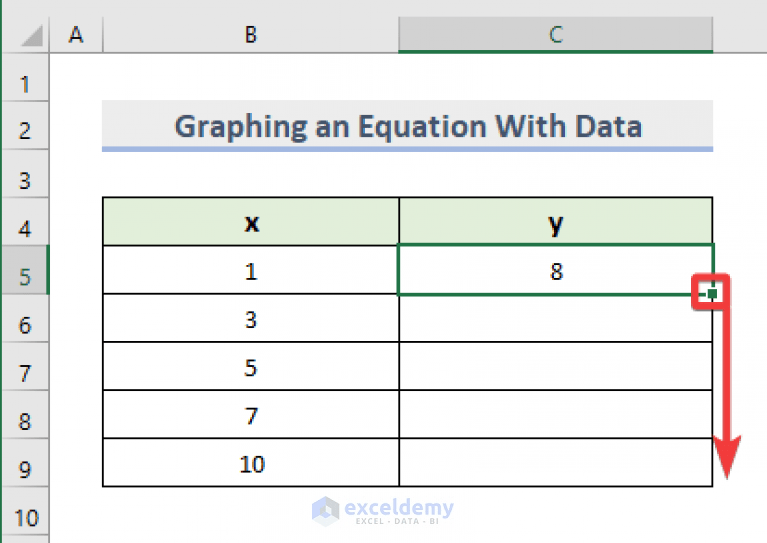Click the x cell containing 7
Viewport: 767px width, 543px height.
[x=251, y=415]
